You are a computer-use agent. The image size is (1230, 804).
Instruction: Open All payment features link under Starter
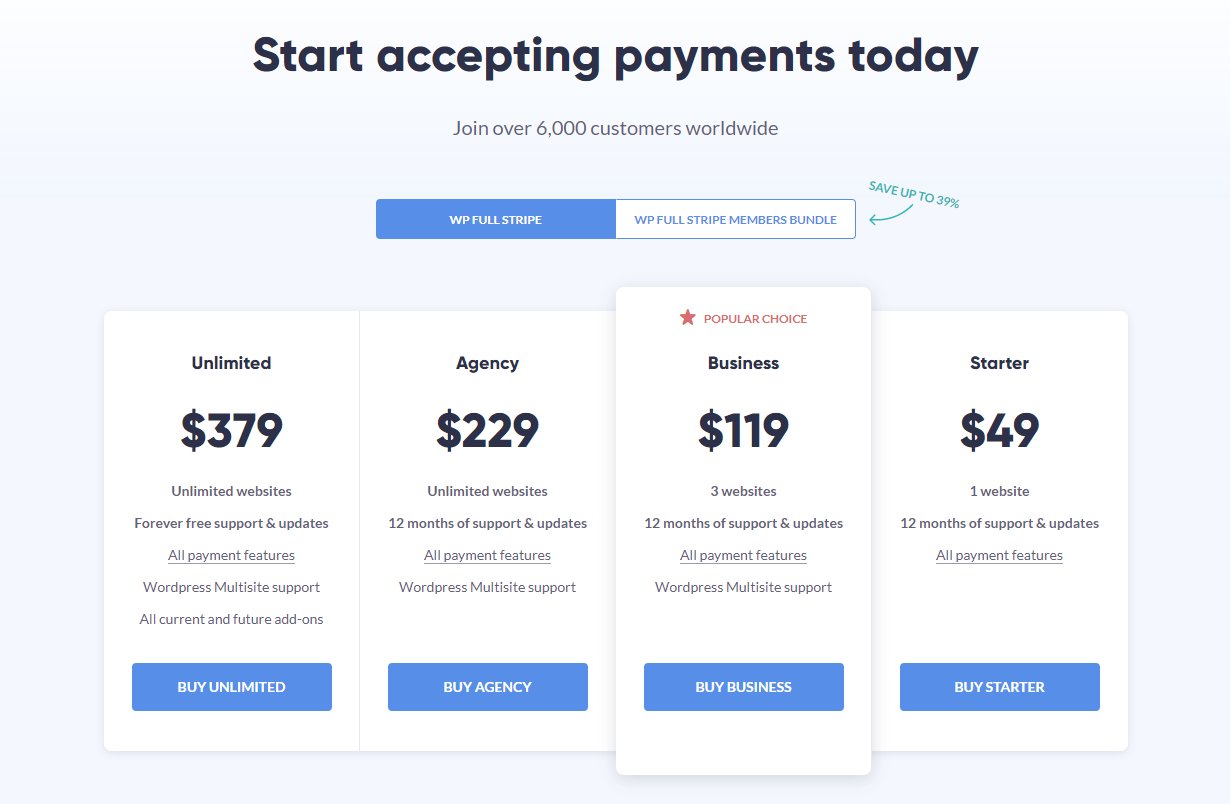pos(999,555)
